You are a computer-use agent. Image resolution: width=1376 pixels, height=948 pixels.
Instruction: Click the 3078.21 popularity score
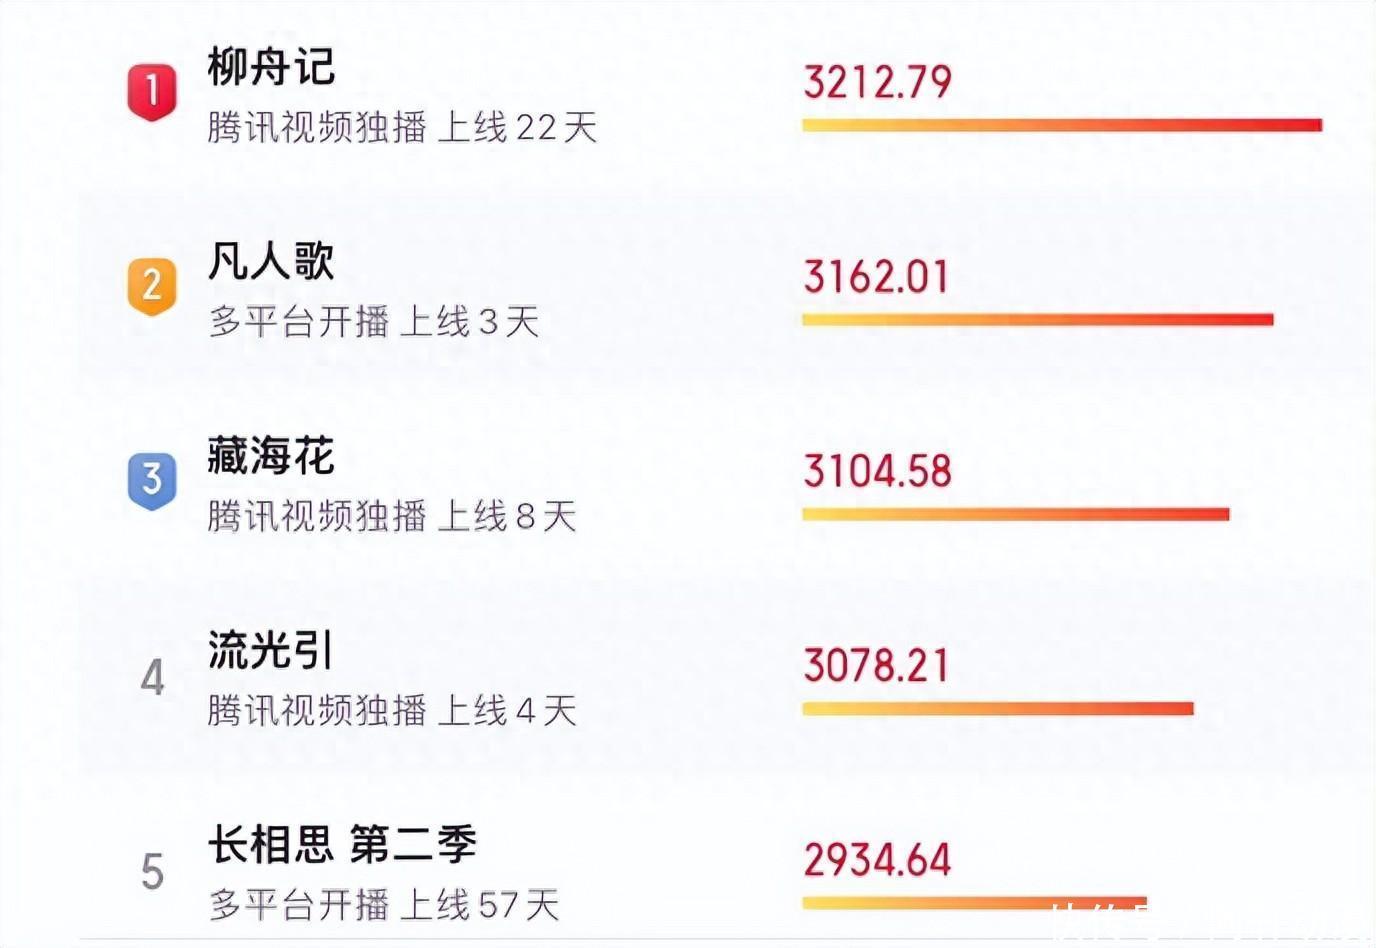coord(876,666)
